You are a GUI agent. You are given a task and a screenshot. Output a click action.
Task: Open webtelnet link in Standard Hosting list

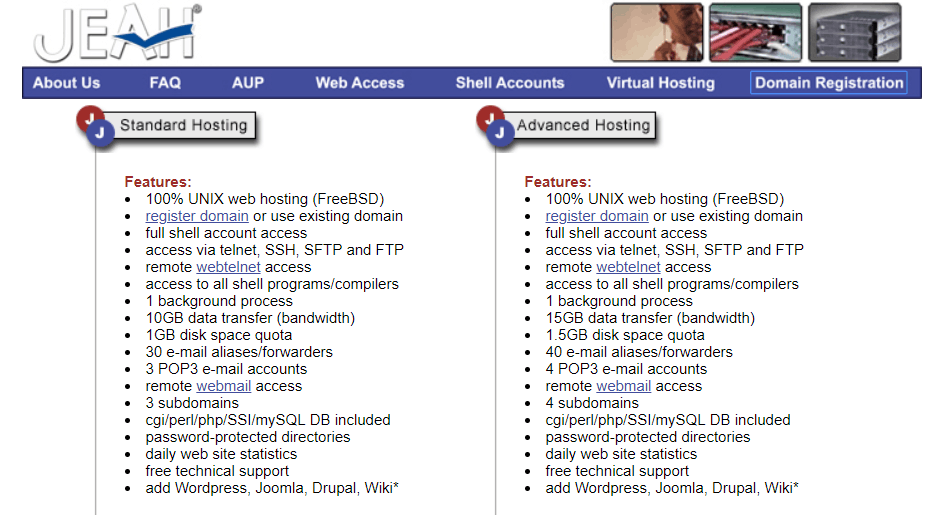229,267
